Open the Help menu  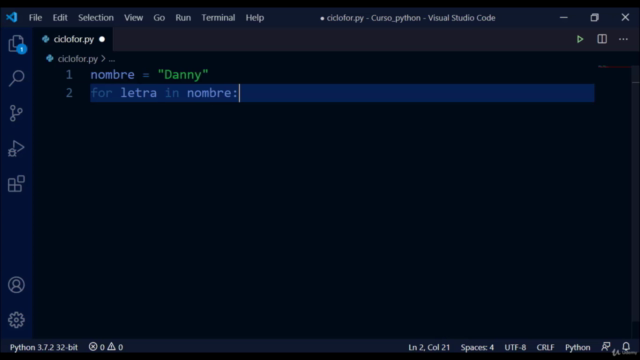point(255,18)
